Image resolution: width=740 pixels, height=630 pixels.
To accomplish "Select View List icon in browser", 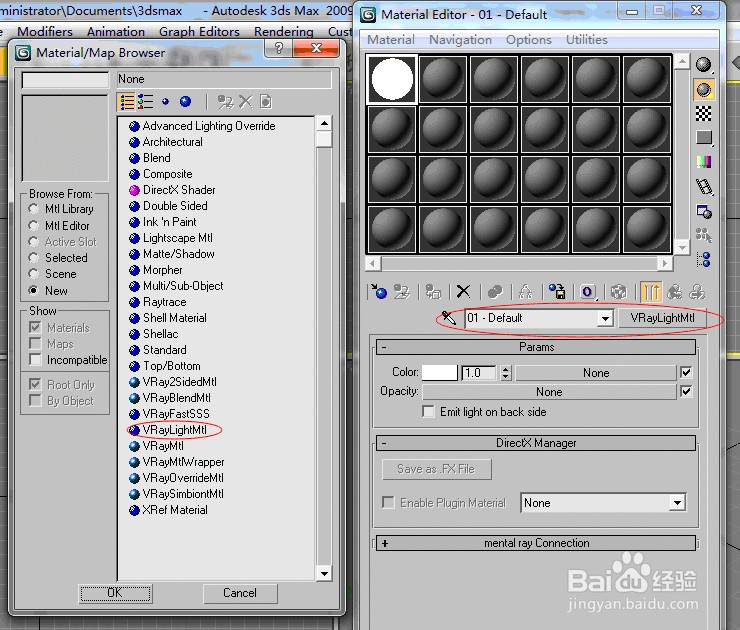I will [x=127, y=102].
